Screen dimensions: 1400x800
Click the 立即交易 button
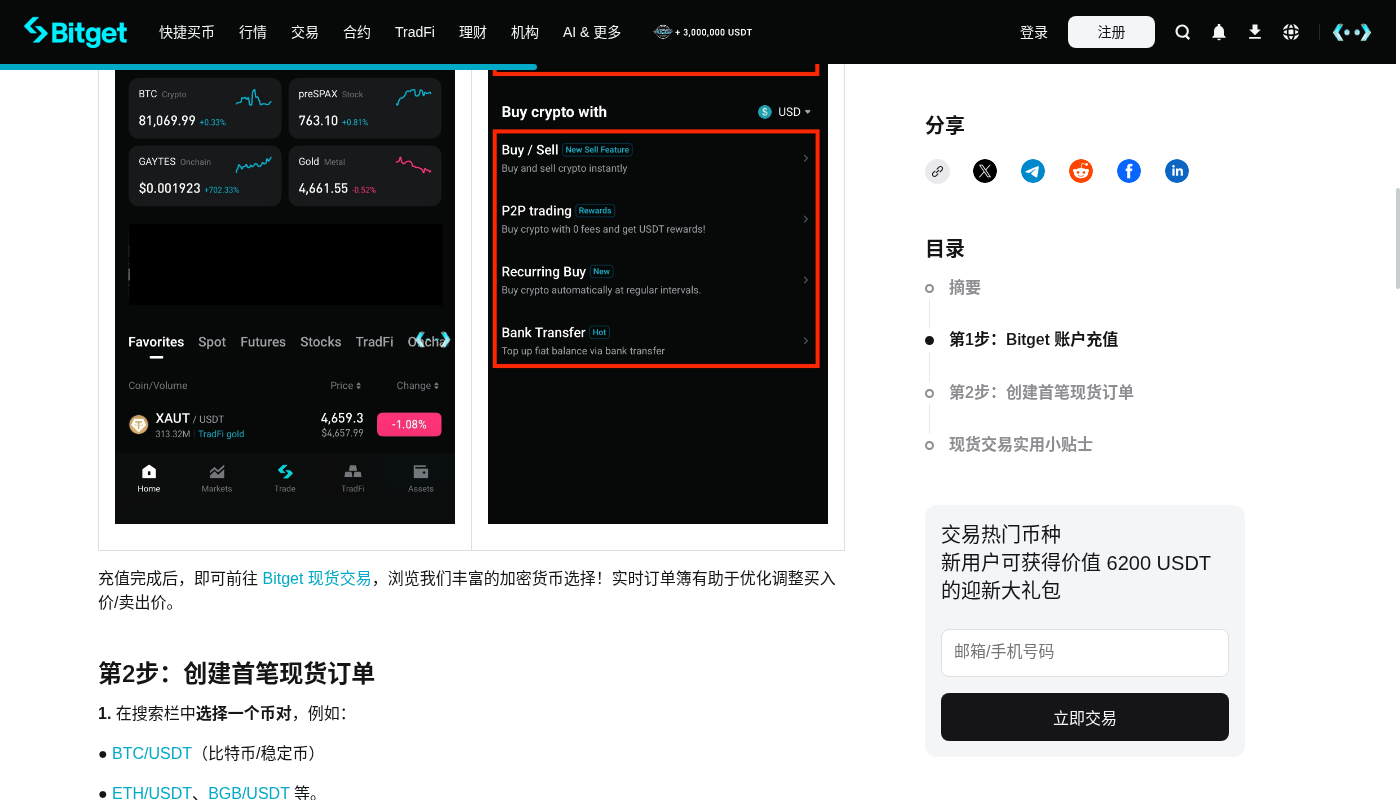click(1085, 717)
